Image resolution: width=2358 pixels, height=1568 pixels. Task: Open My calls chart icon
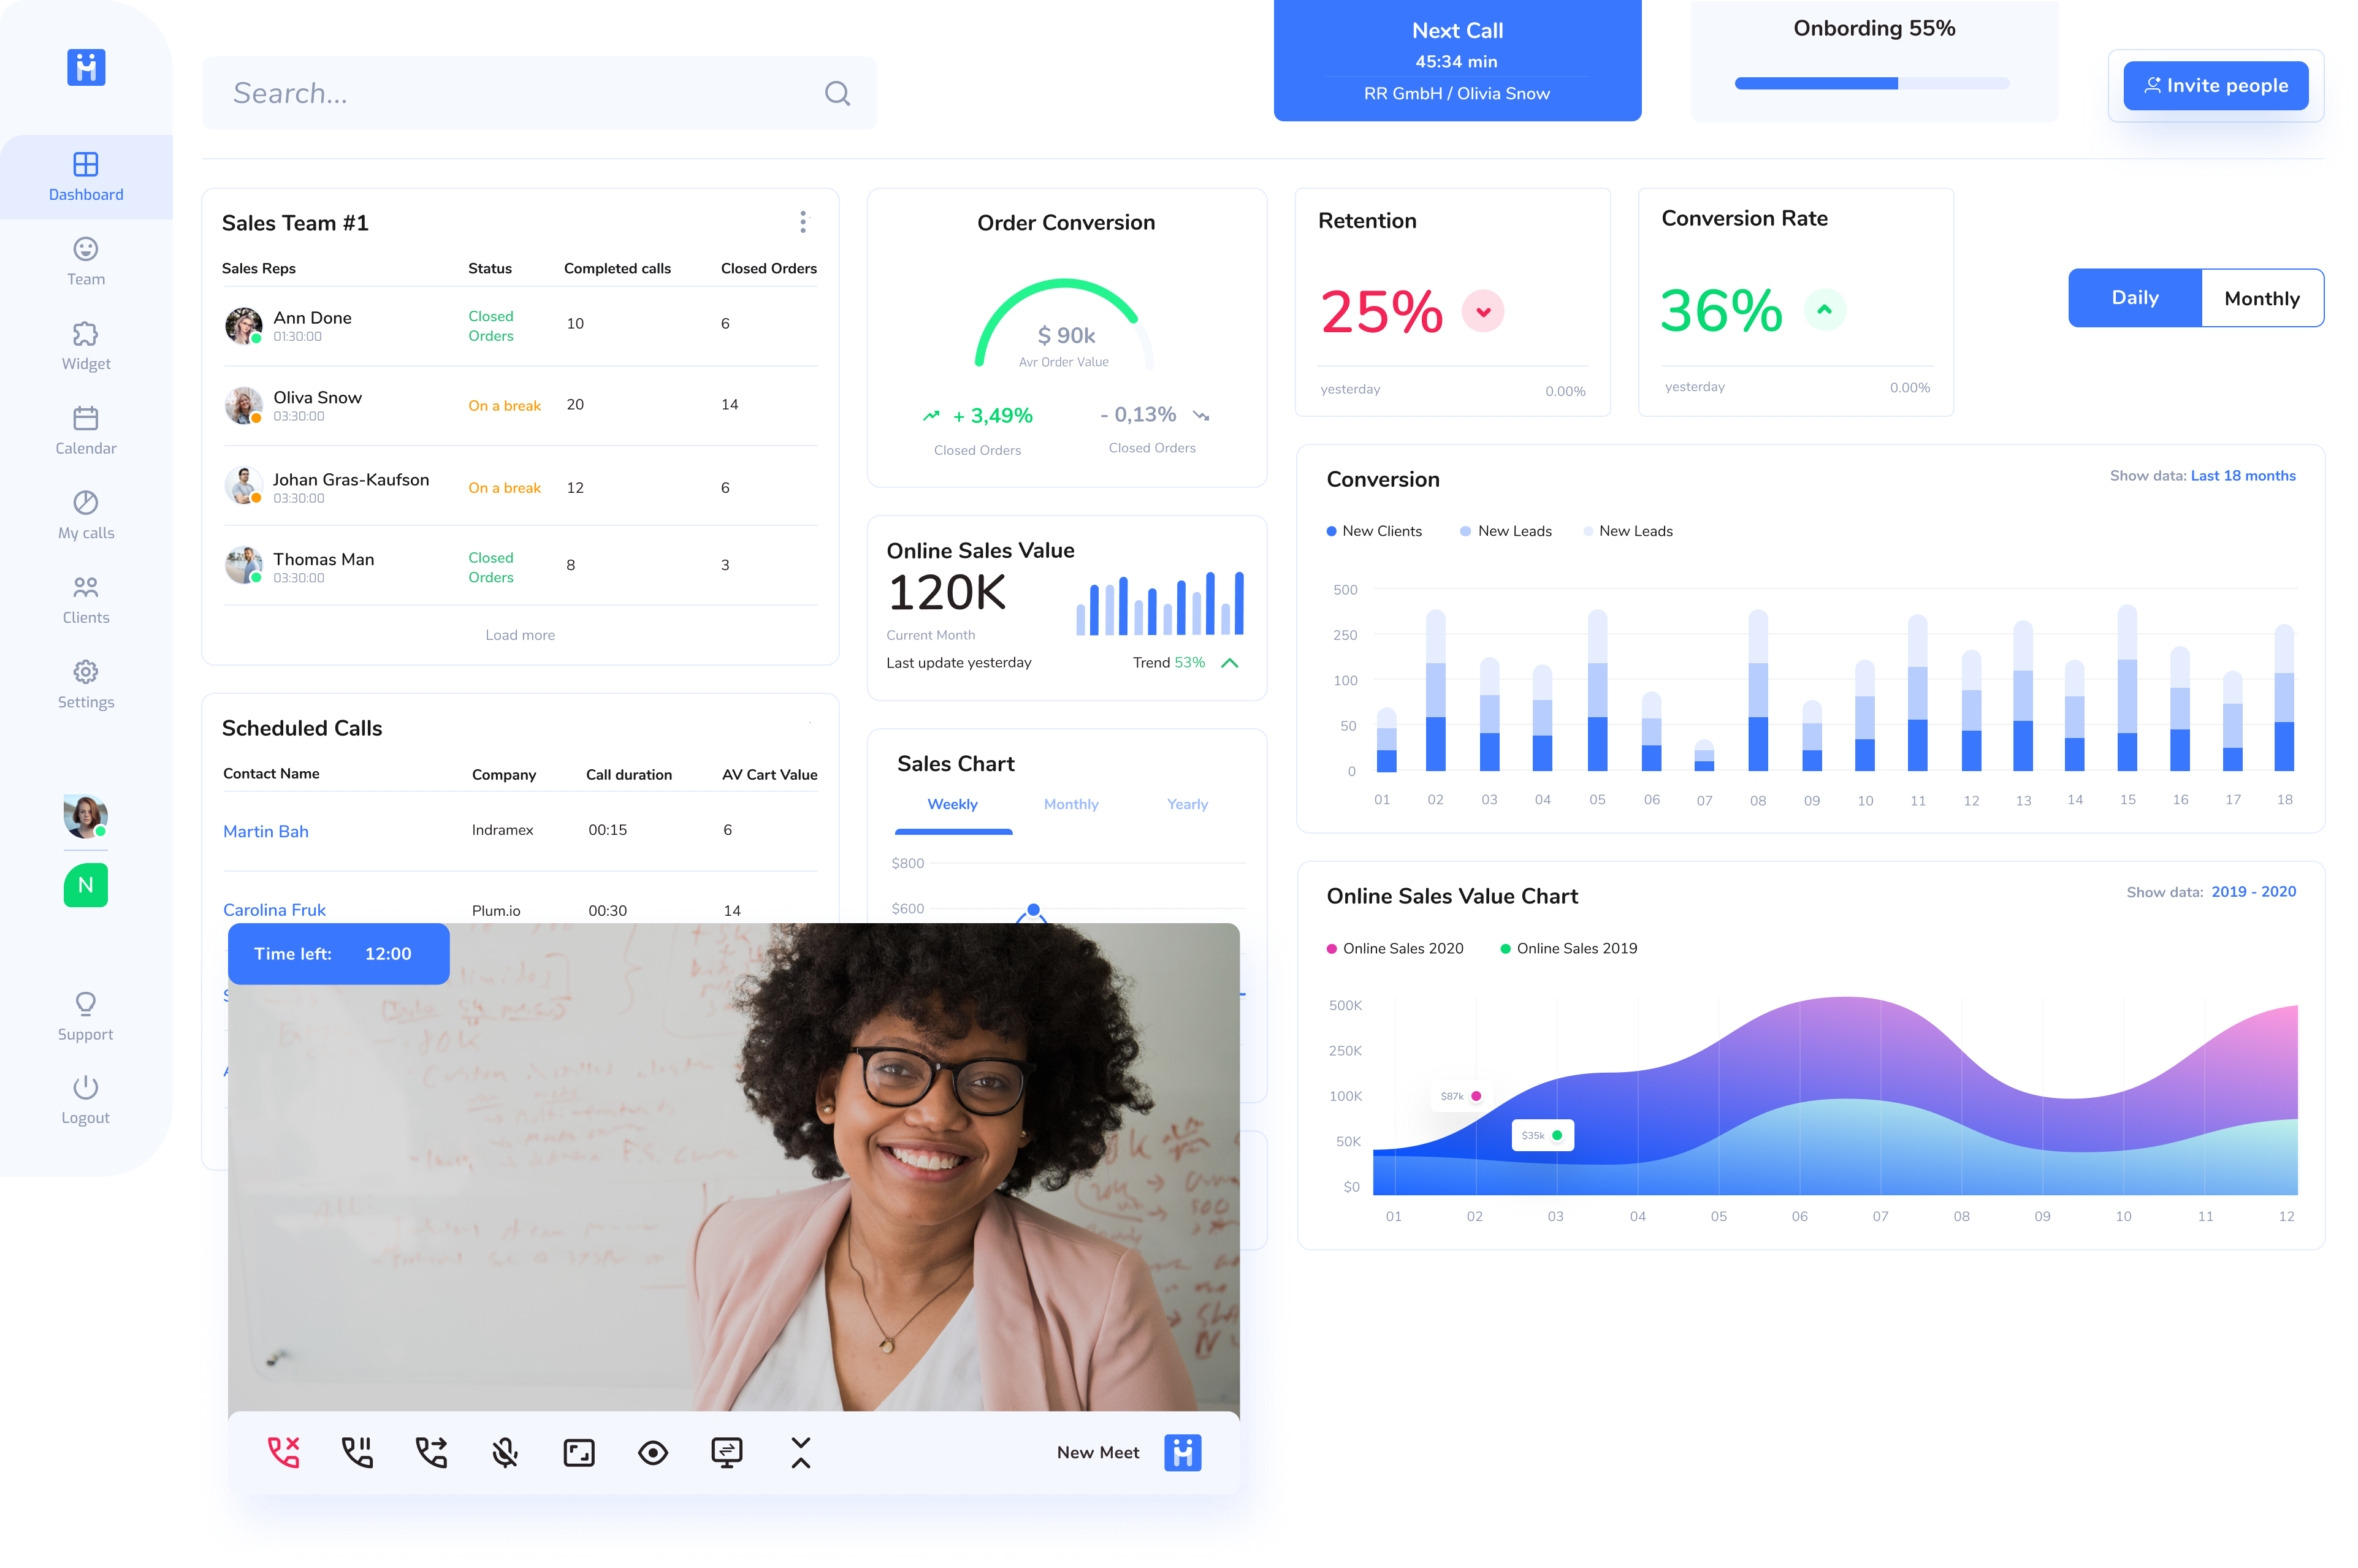pos(86,503)
